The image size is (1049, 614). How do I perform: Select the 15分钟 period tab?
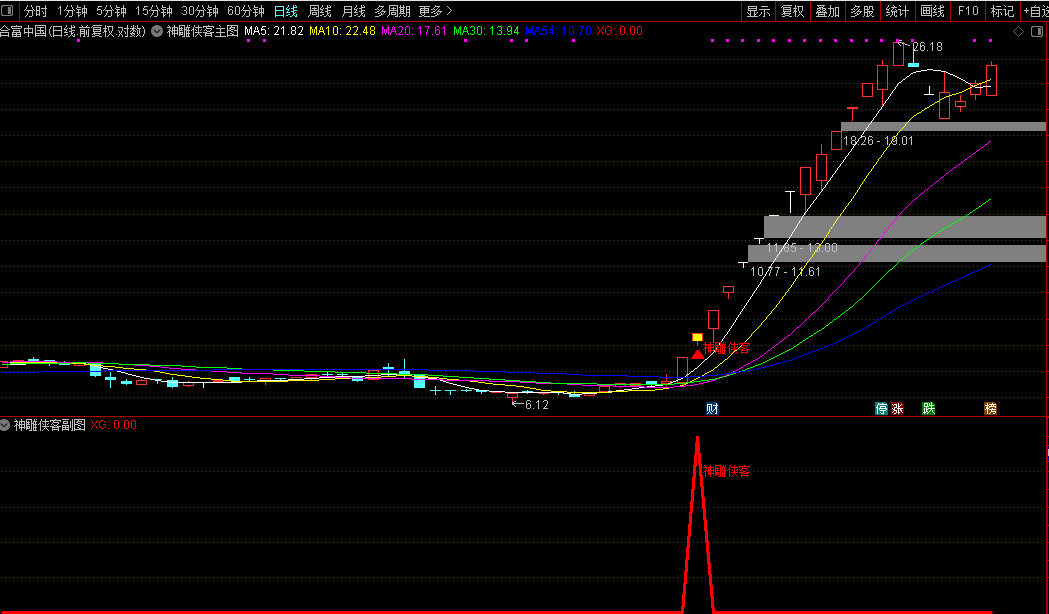pos(154,11)
